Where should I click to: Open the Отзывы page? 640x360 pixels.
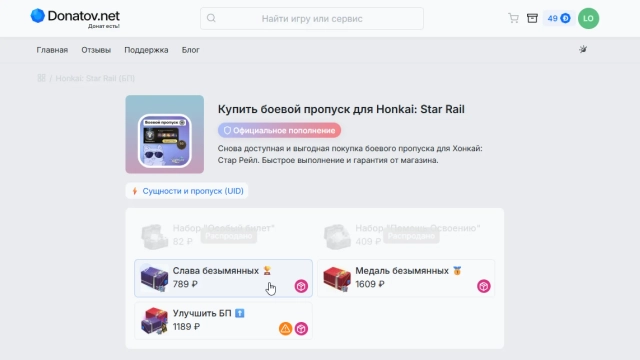click(96, 50)
